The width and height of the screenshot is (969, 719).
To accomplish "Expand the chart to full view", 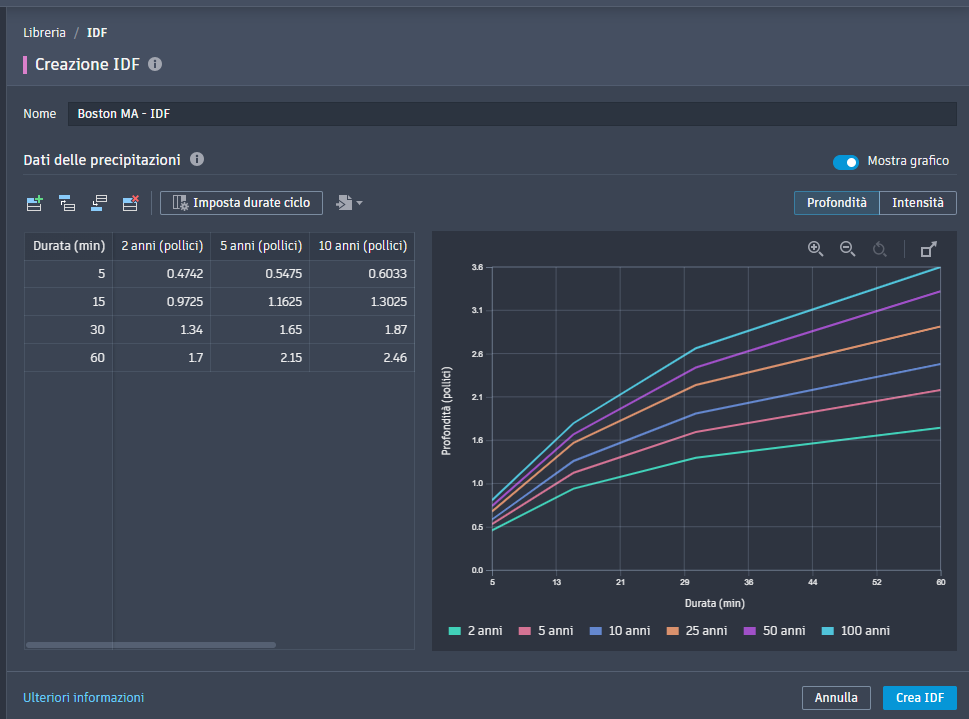I will 928,249.
